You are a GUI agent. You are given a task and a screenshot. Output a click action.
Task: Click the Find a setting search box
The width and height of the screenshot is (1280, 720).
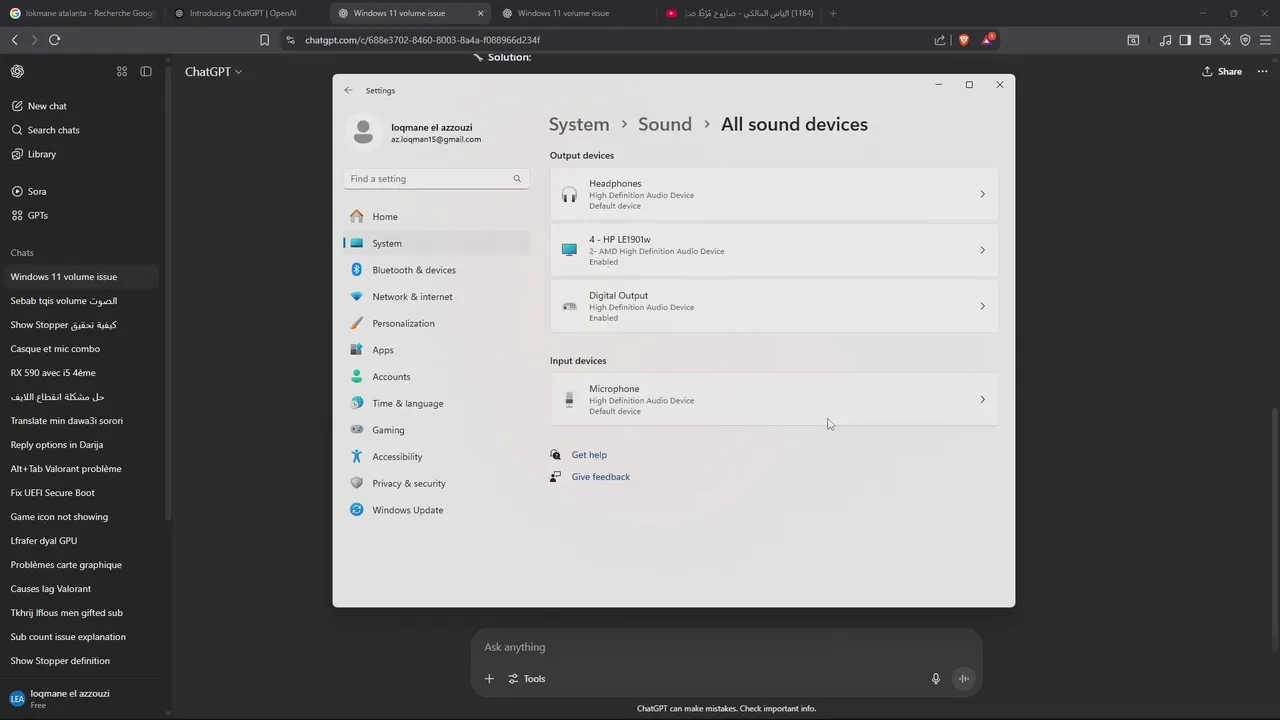tap(436, 179)
